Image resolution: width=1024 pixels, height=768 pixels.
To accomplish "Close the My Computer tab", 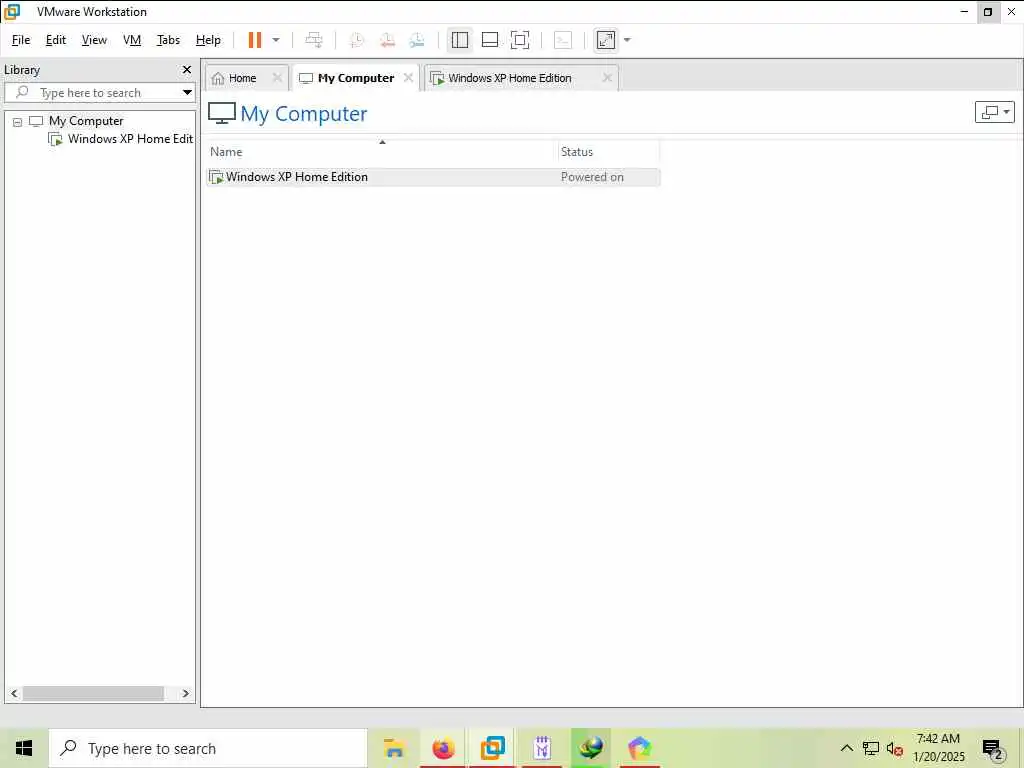I will (x=408, y=78).
